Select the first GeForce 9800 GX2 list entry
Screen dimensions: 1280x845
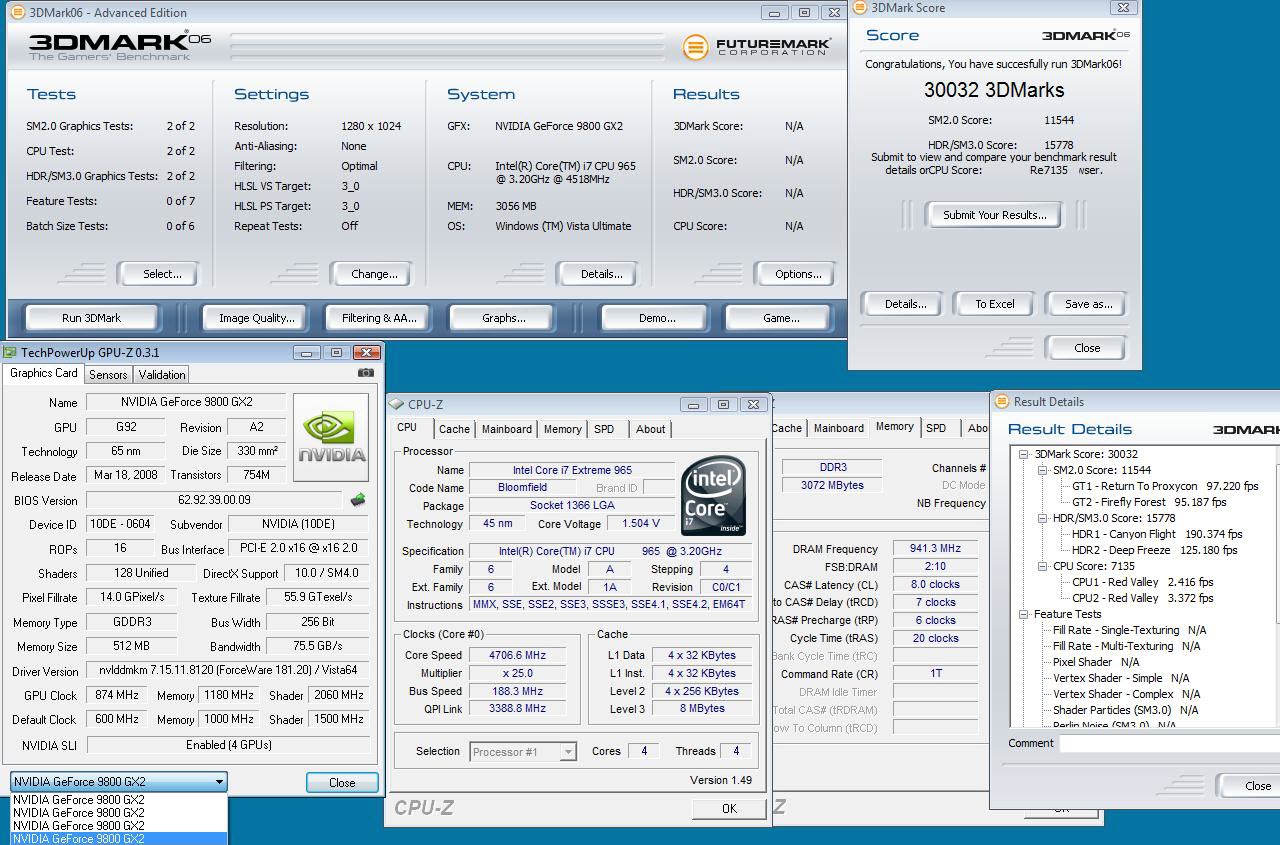[119, 800]
